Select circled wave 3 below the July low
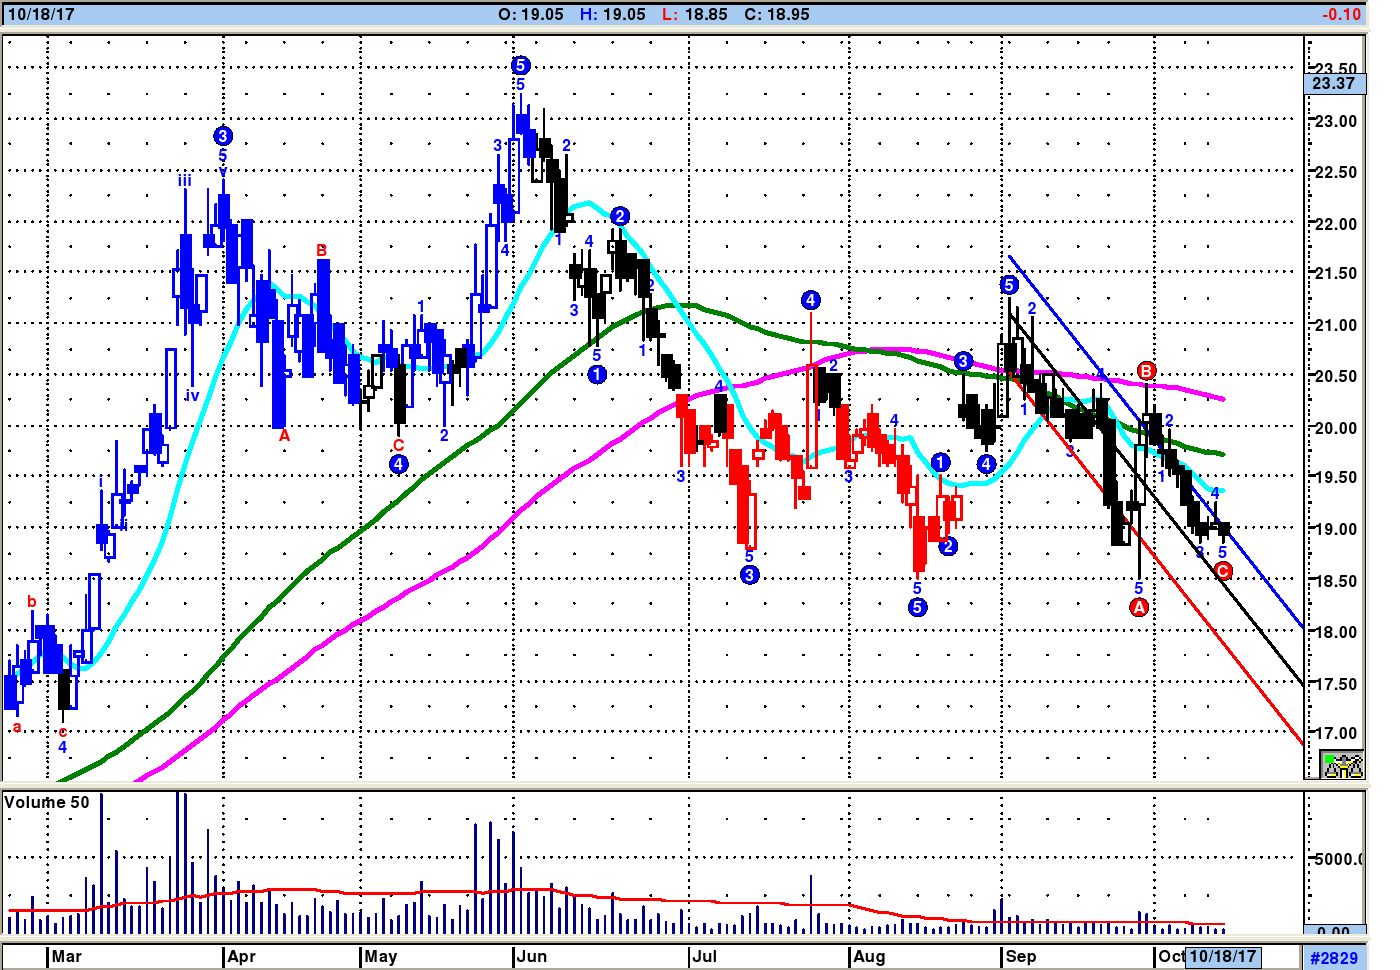The height and width of the screenshot is (970, 1400). click(x=750, y=575)
